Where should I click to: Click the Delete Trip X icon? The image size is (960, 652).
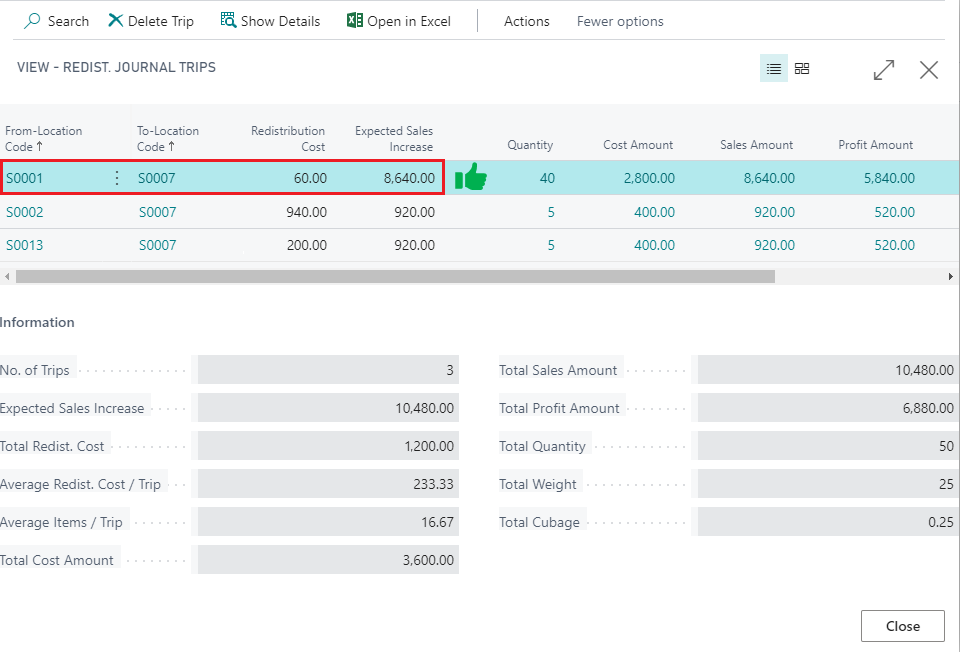point(116,21)
